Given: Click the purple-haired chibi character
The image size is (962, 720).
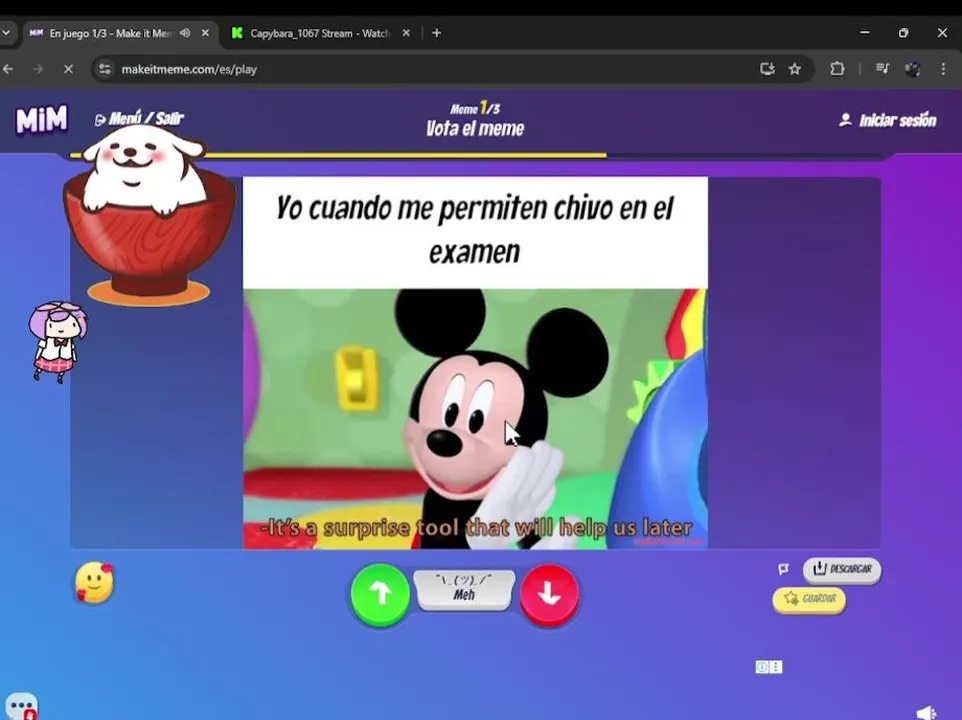Looking at the screenshot, I should tap(56, 341).
